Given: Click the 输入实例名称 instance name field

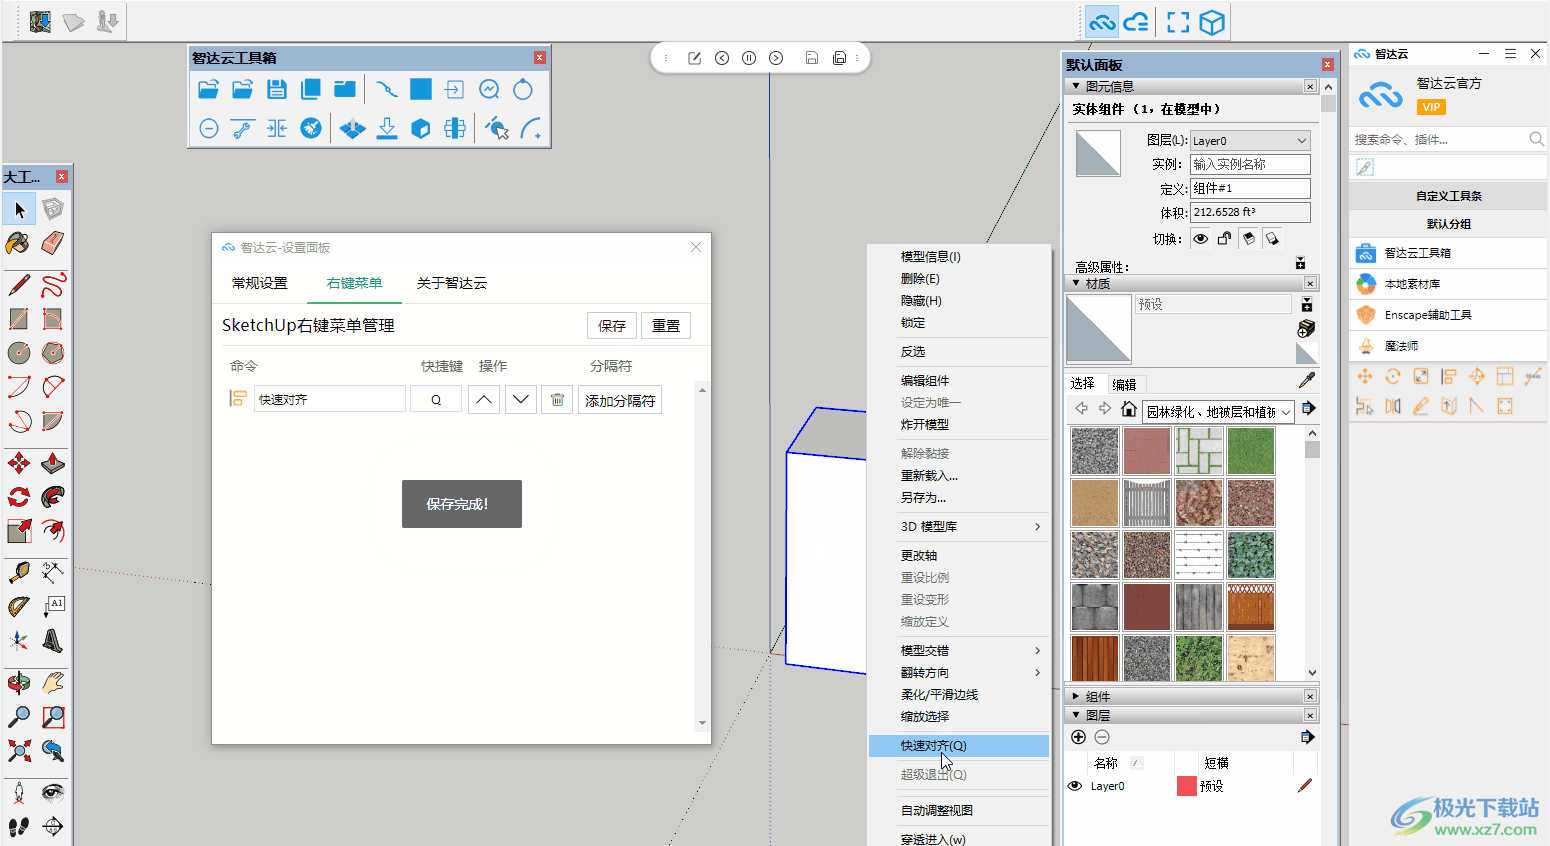Looking at the screenshot, I should (x=1250, y=164).
